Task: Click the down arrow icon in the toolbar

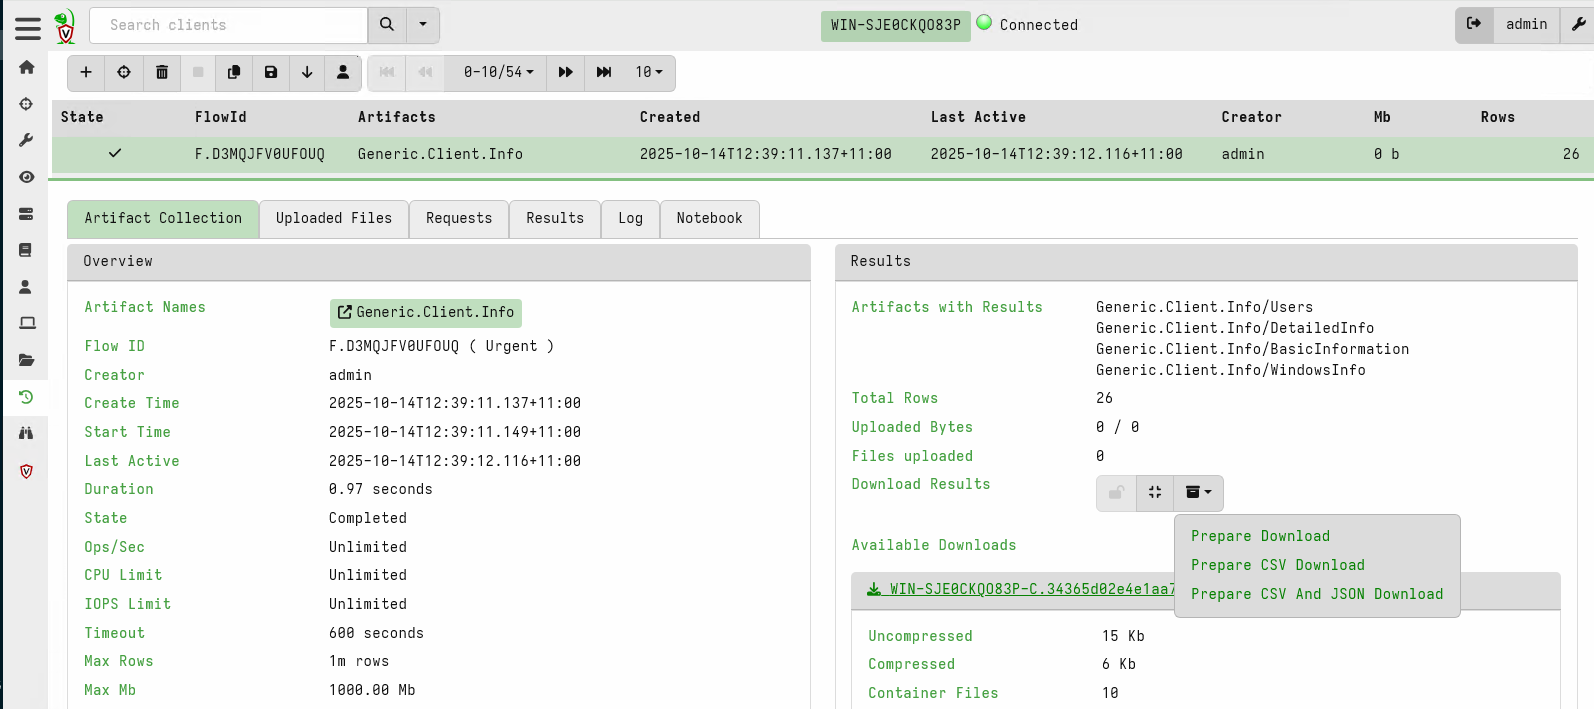Action: pos(307,72)
